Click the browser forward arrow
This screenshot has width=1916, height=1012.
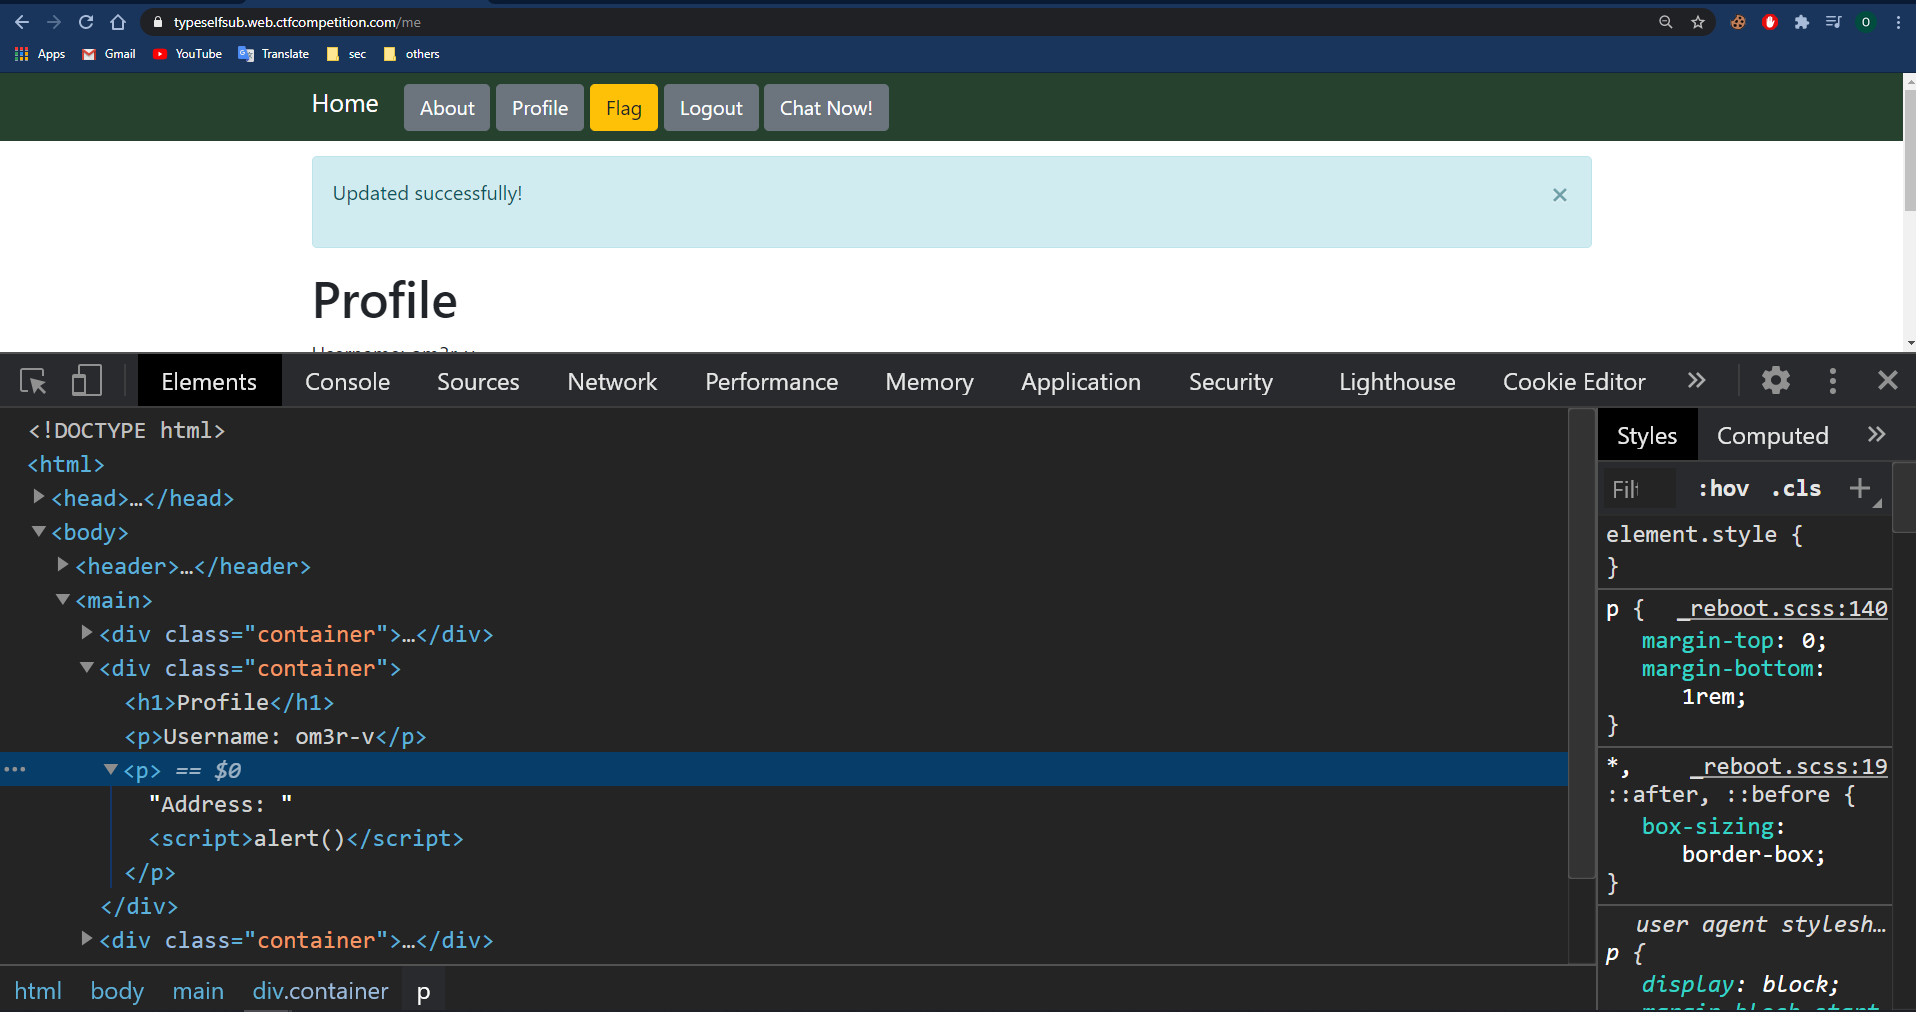(x=54, y=22)
